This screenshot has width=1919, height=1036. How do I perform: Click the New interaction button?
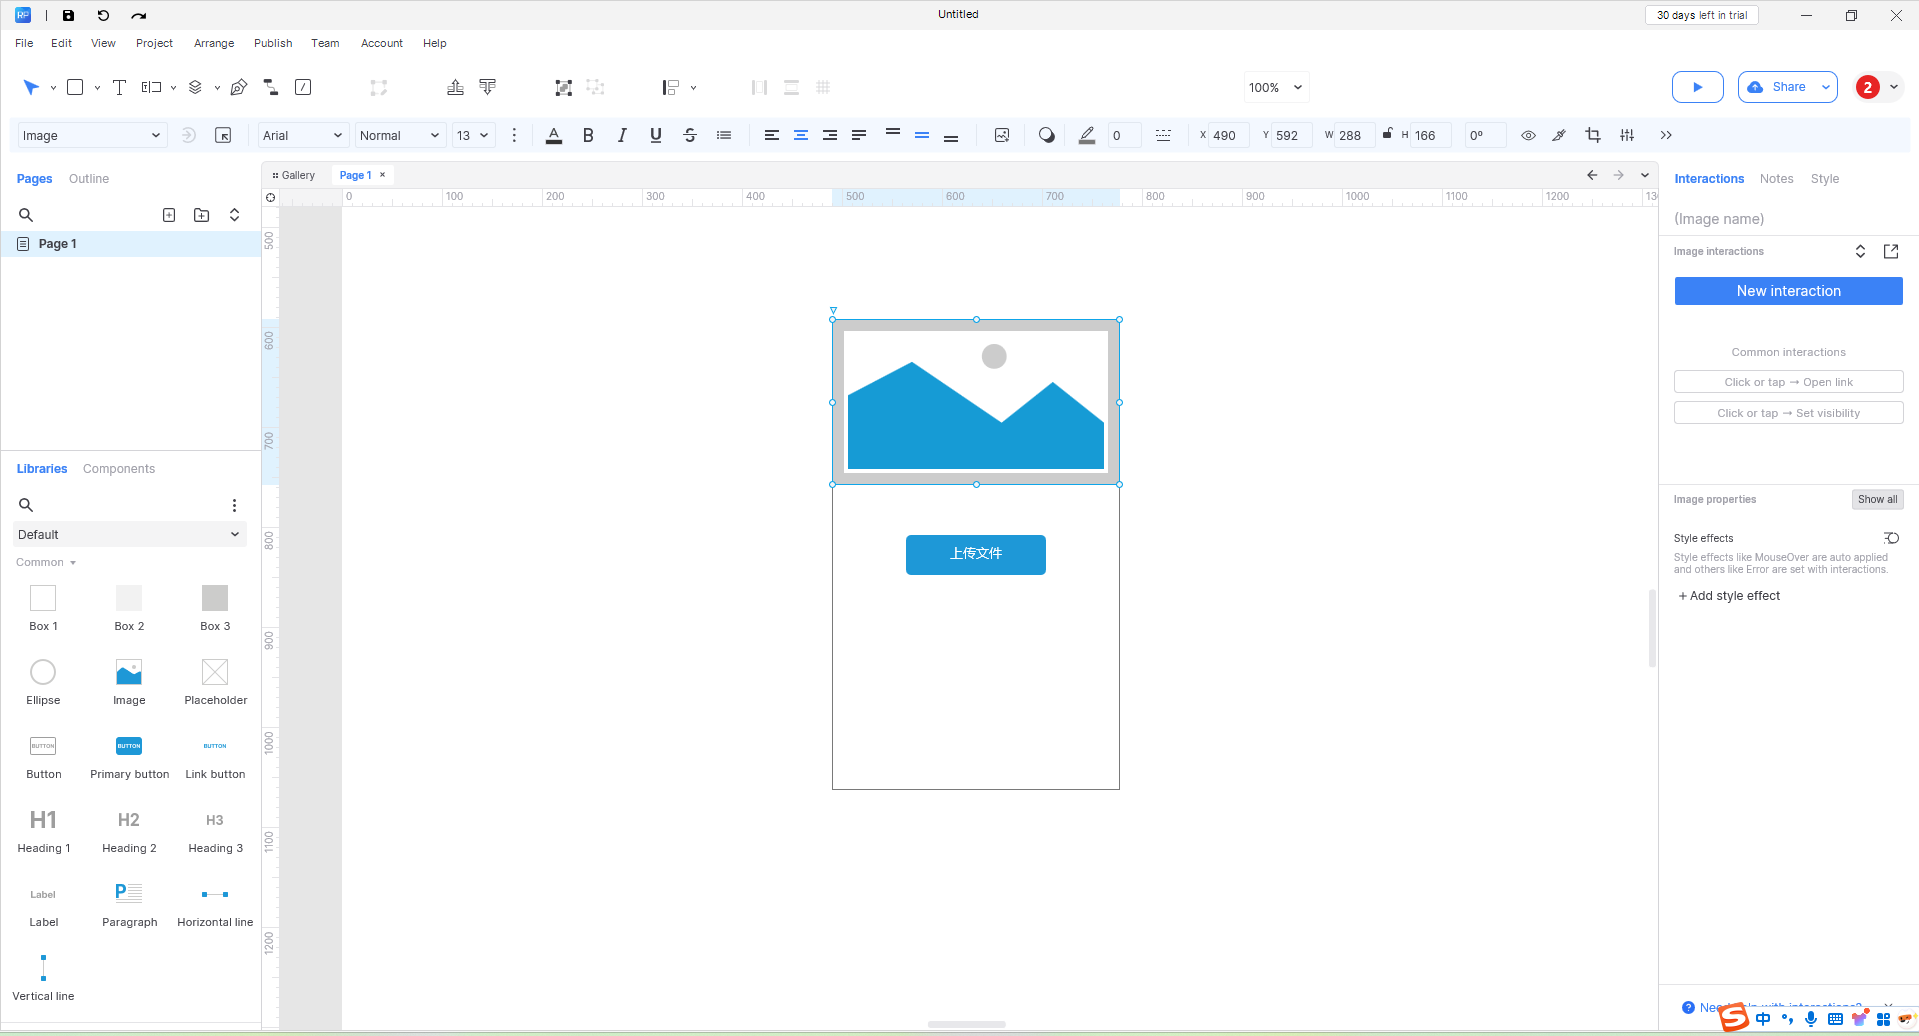coord(1789,291)
